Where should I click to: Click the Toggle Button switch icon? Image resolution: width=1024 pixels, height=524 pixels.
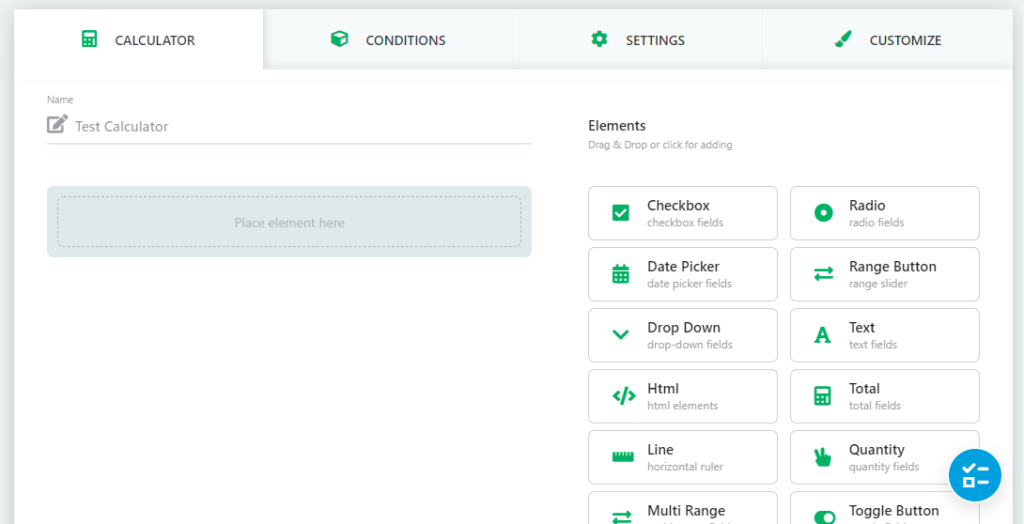(825, 517)
